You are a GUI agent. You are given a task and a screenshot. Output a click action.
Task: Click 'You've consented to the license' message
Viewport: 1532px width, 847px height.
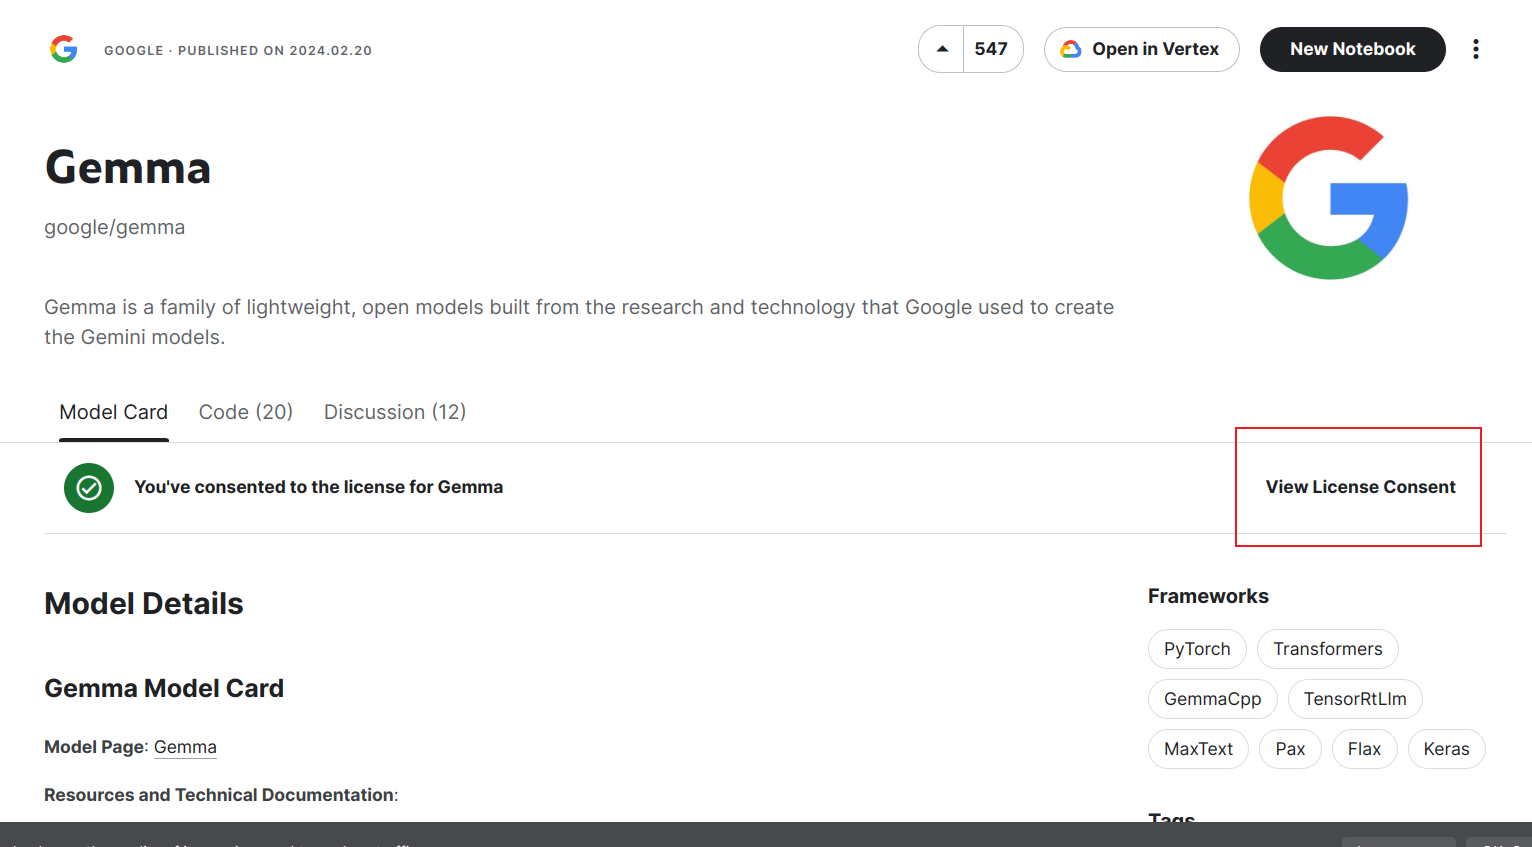coord(319,487)
